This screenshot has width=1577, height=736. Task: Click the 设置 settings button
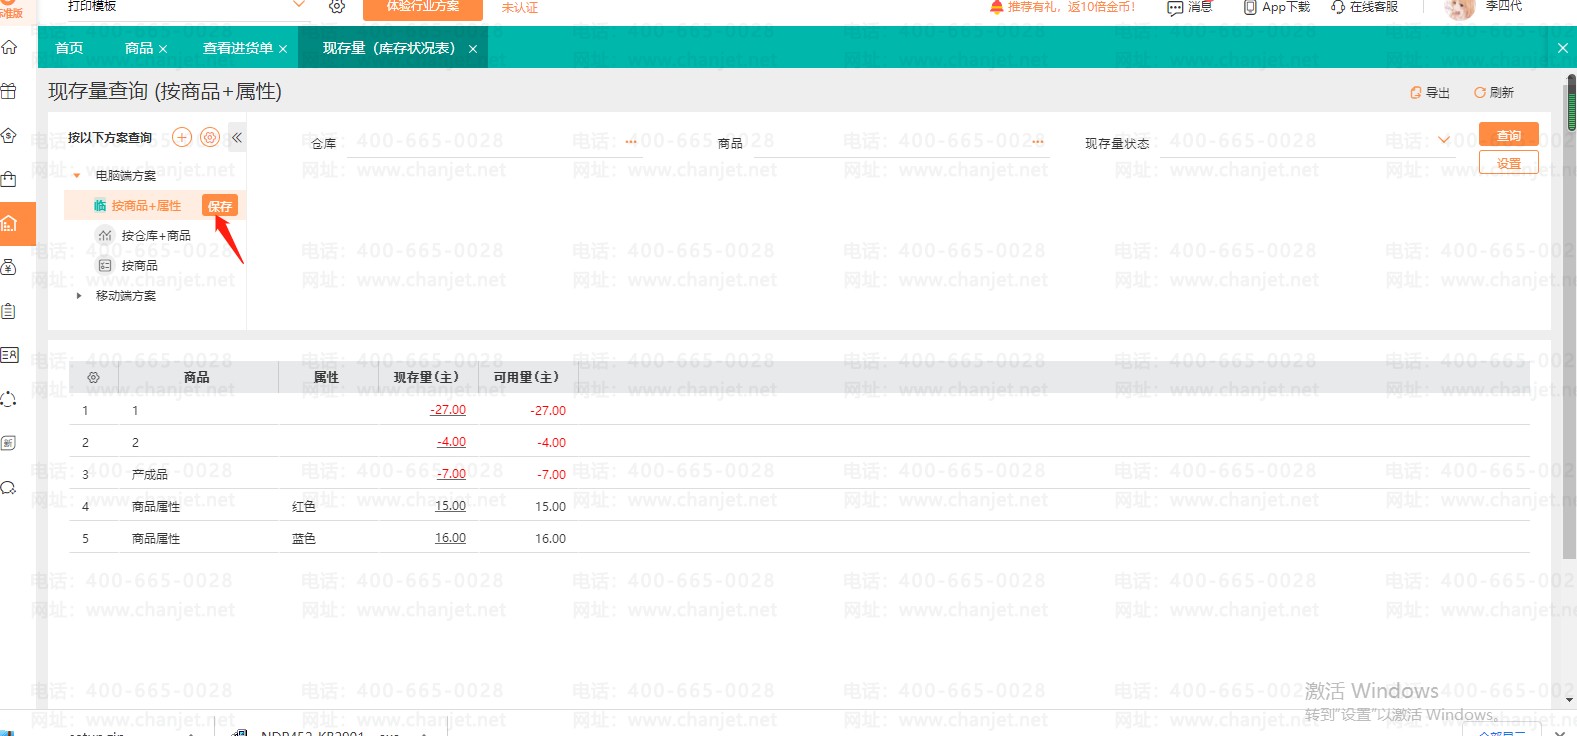[1508, 163]
